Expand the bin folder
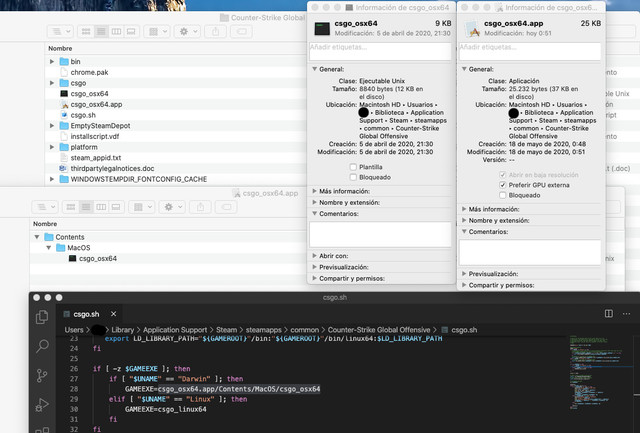The width and height of the screenshot is (640, 433). pyautogui.click(x=52, y=61)
